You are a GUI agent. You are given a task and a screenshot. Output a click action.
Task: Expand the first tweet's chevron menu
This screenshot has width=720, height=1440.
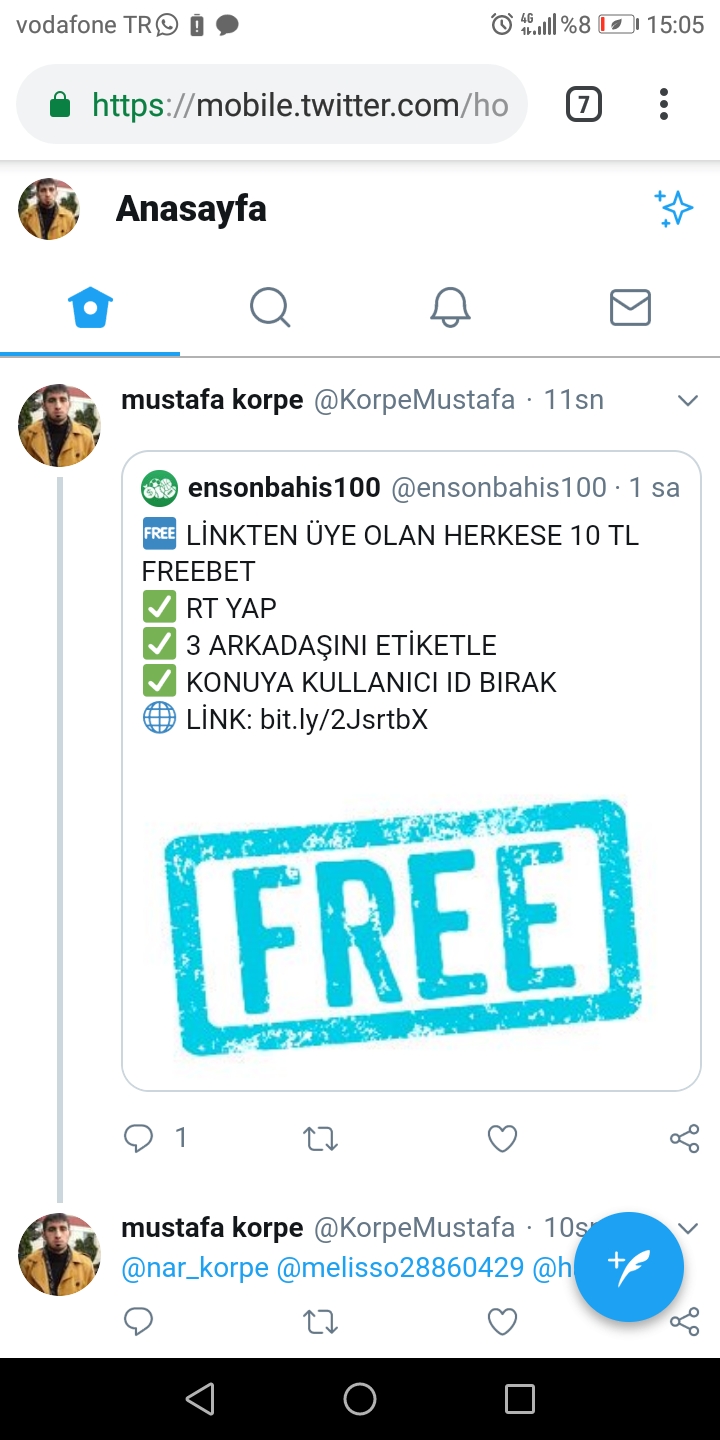687,401
